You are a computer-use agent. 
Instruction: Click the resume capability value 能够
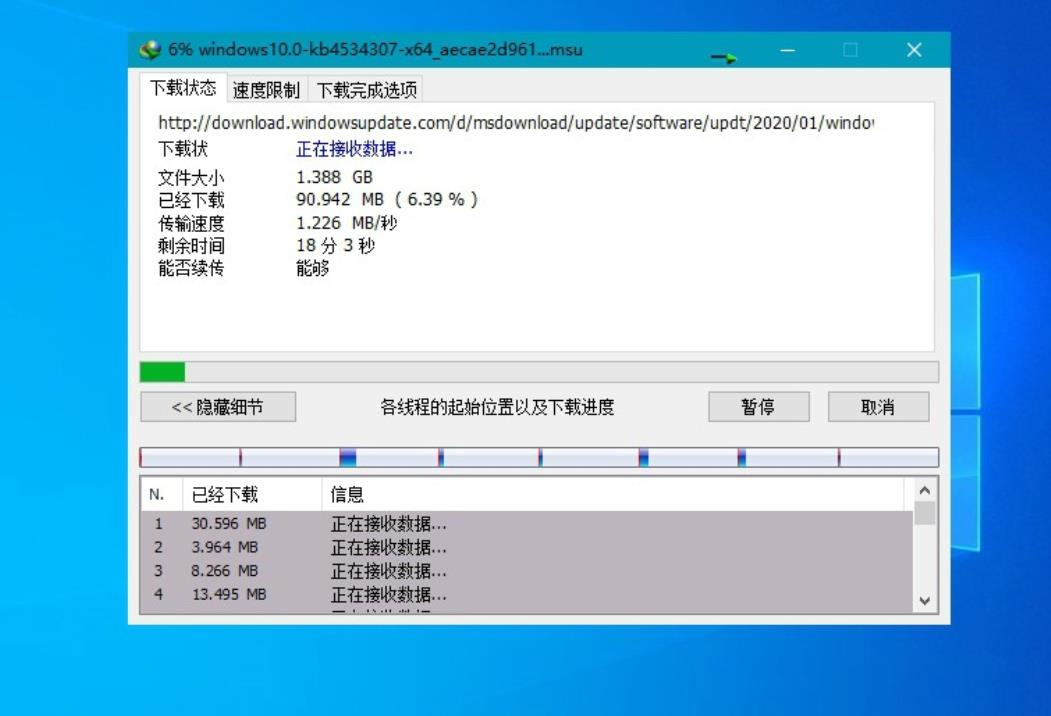coord(313,268)
